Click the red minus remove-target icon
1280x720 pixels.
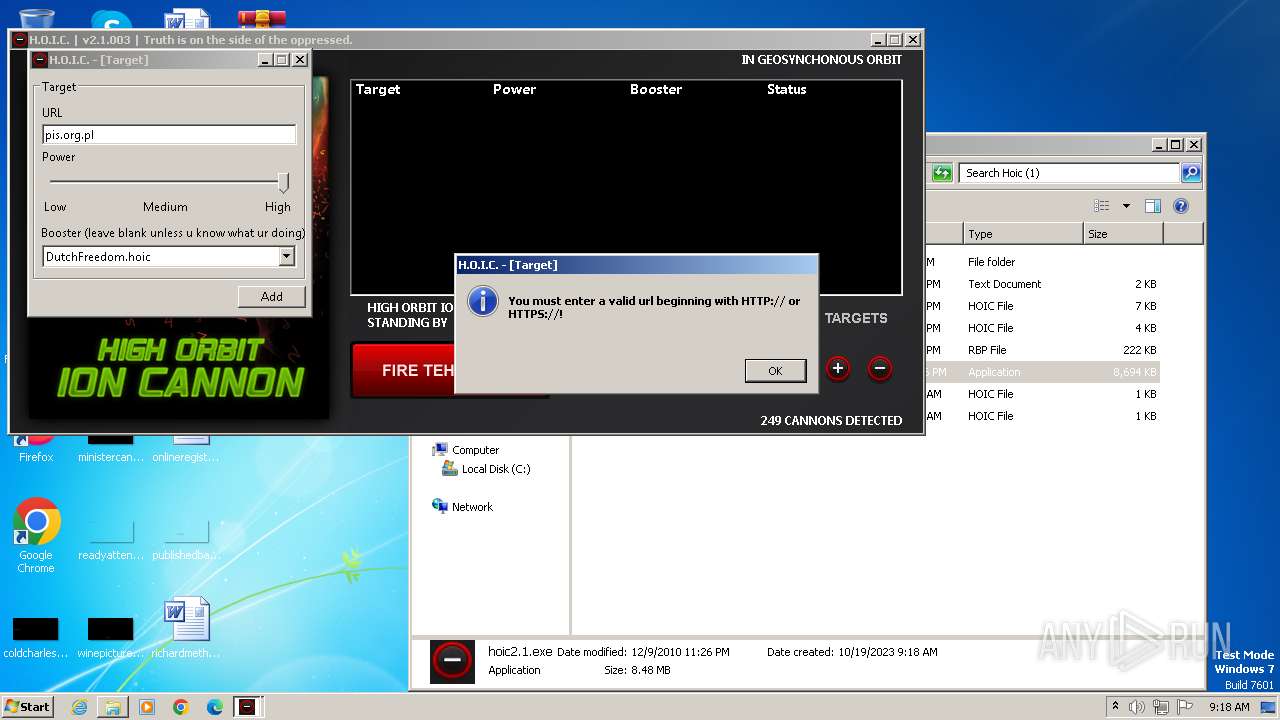pyautogui.click(x=880, y=368)
